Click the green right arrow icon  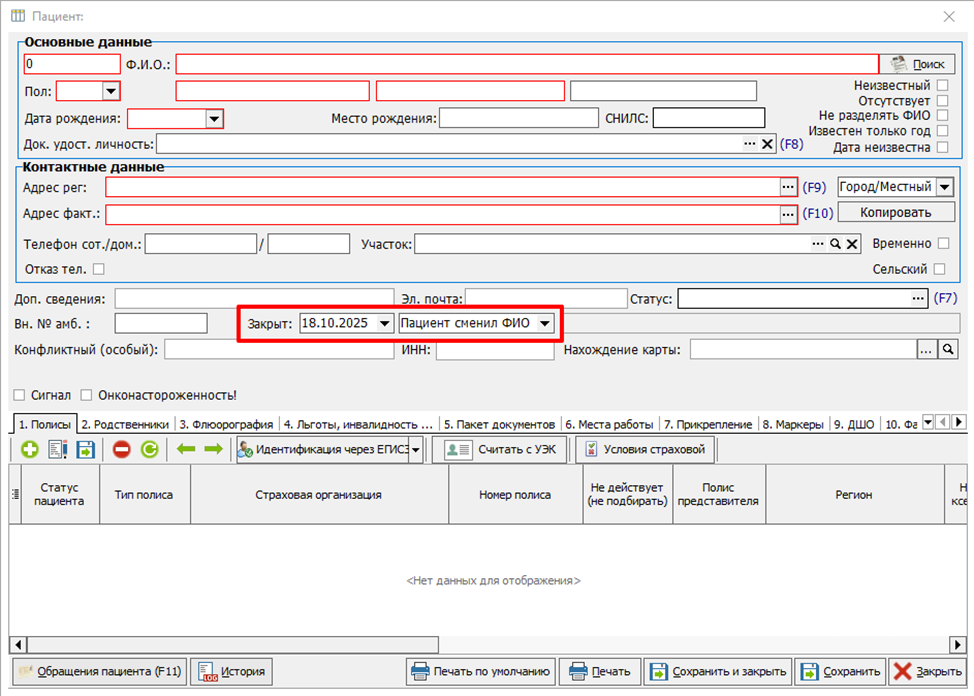pyautogui.click(x=213, y=450)
